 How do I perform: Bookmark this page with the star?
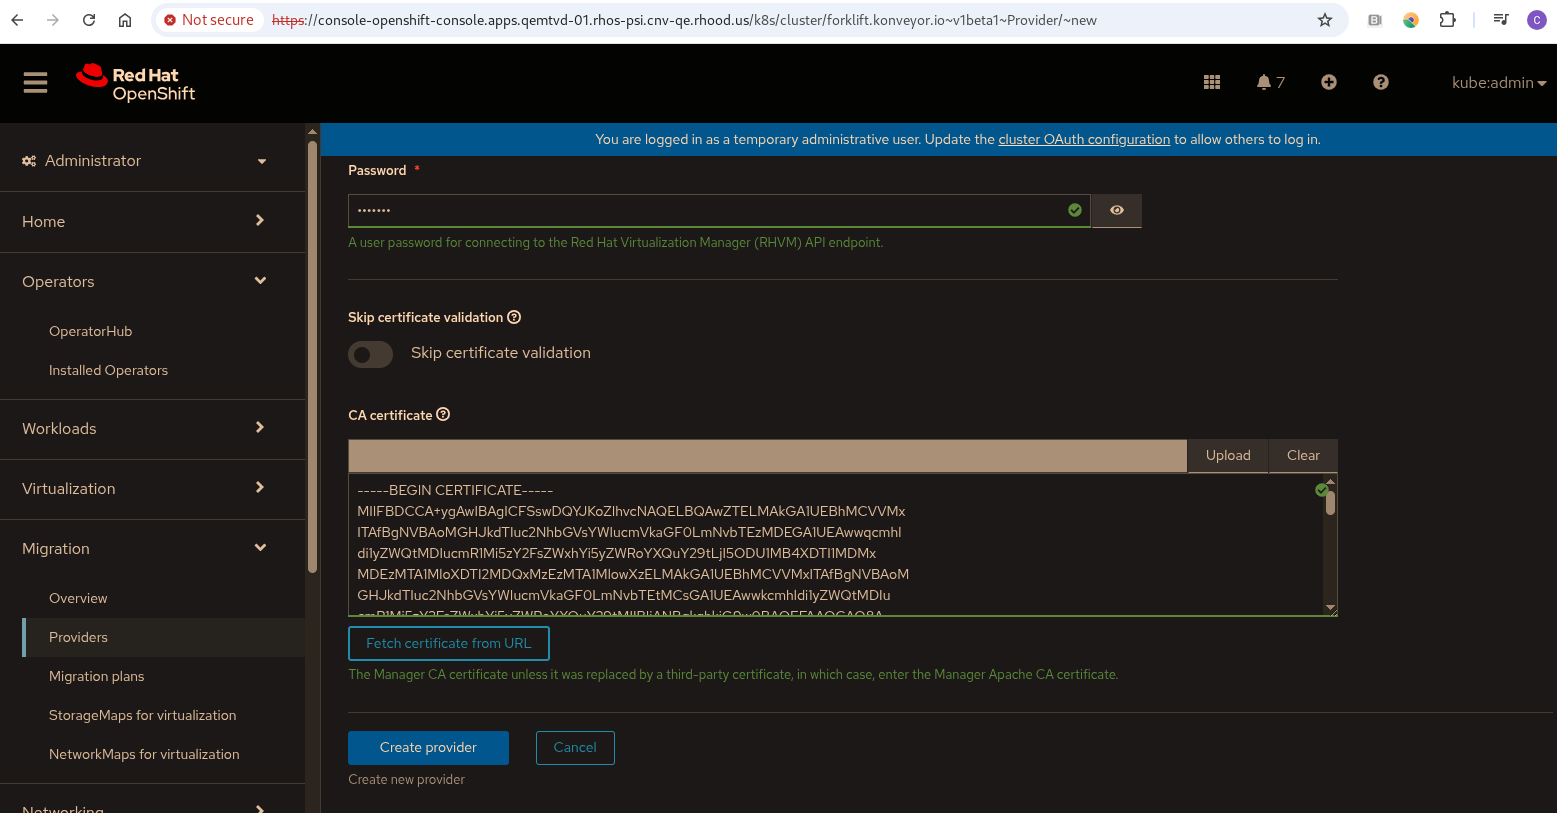click(x=1325, y=20)
